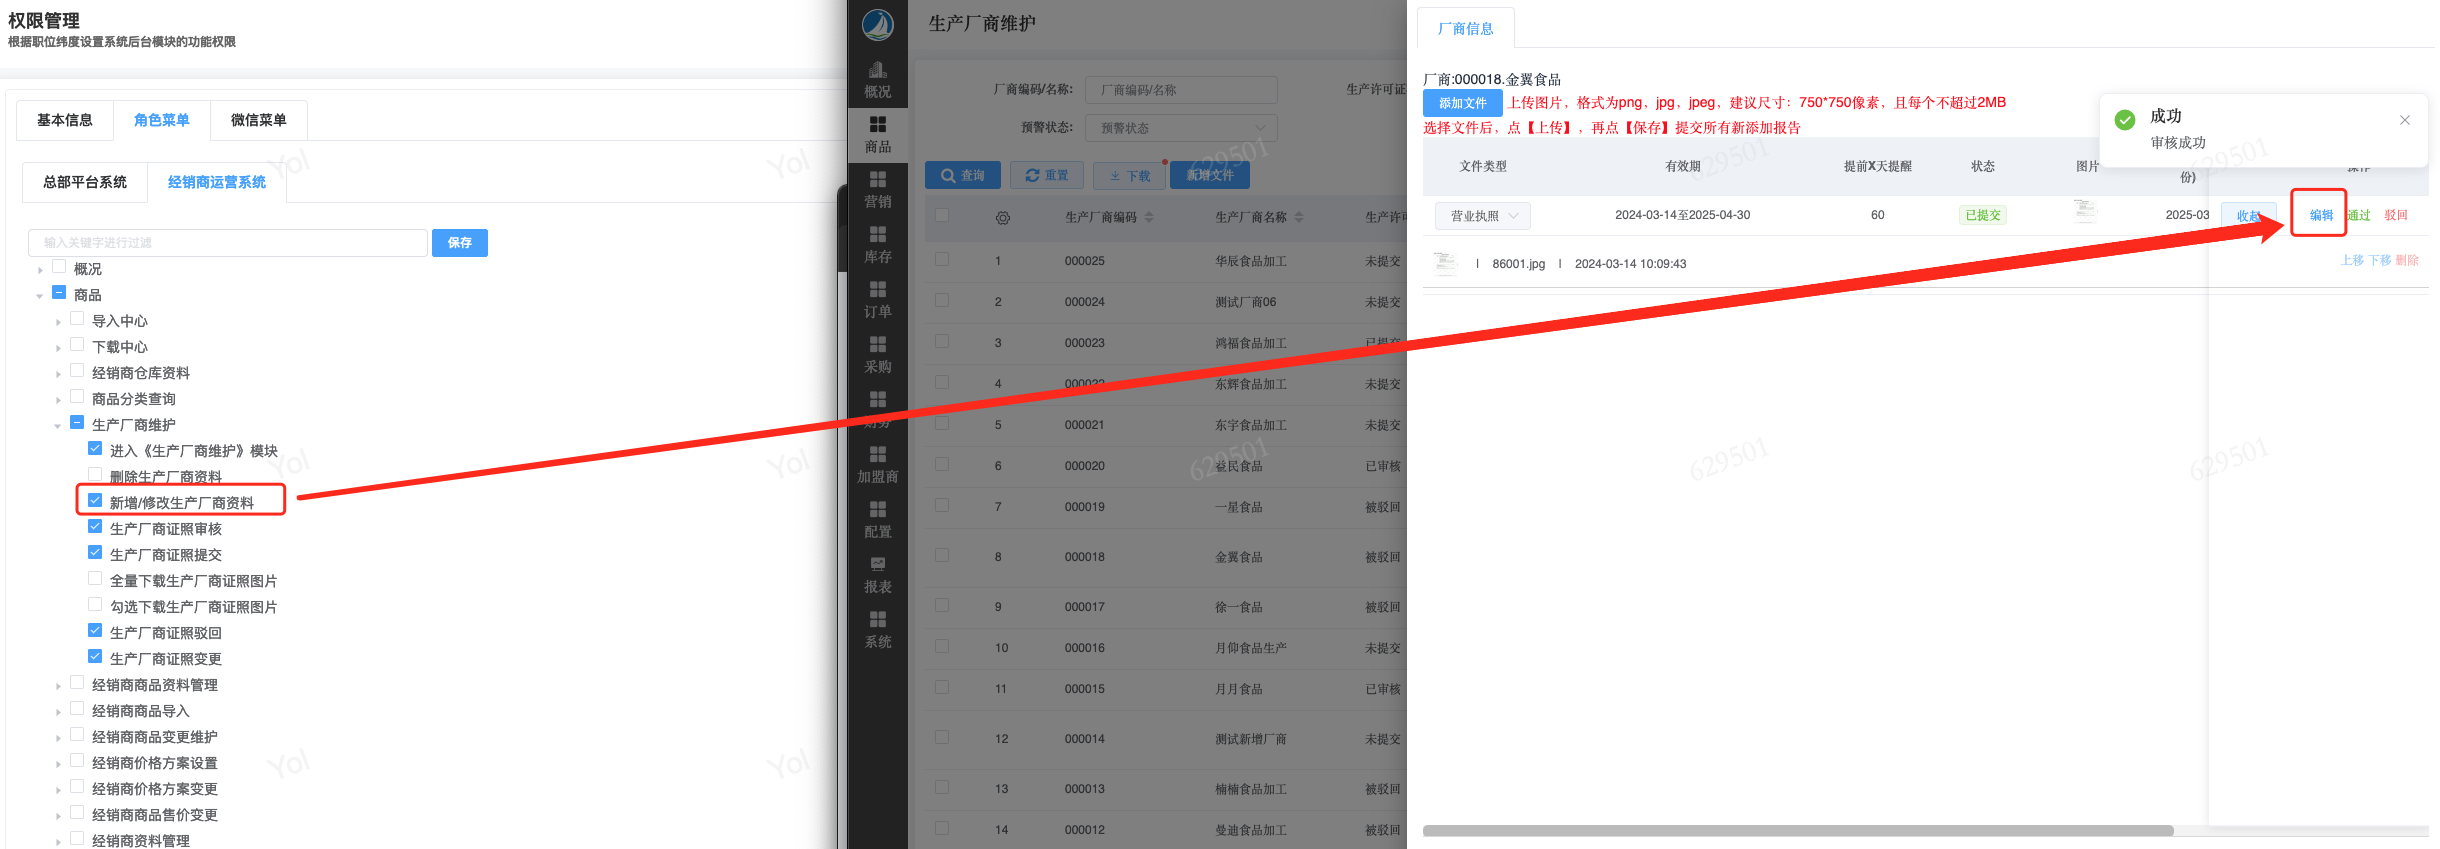Open 订单 in the dark sidebar
Screen dimensions: 2440x849
pyautogui.click(x=877, y=300)
